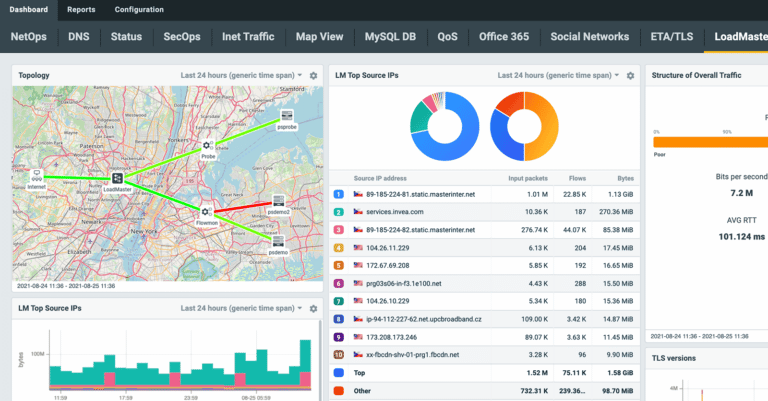Select the LoadMaster node on map
The width and height of the screenshot is (768, 401).
(117, 178)
